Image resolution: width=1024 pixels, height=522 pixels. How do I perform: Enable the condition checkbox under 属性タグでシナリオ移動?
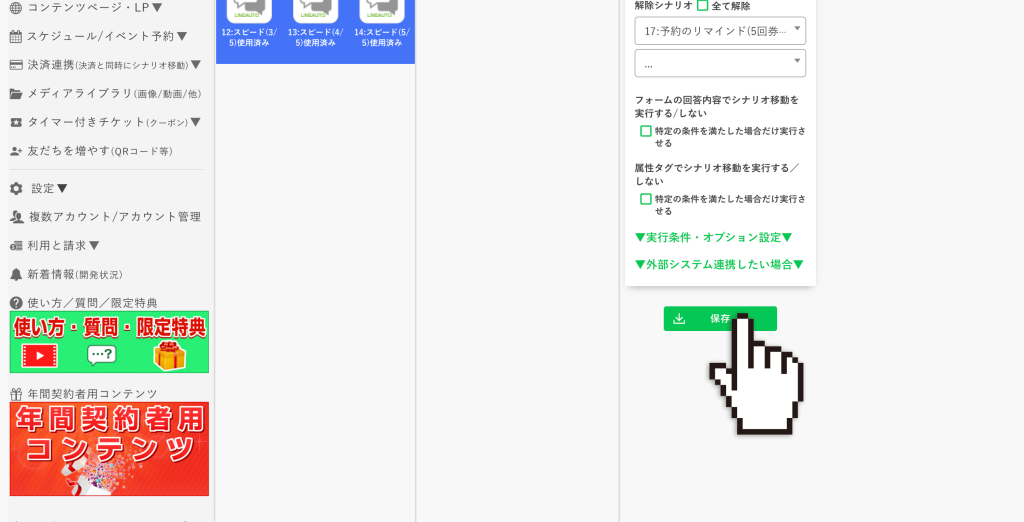(x=646, y=199)
